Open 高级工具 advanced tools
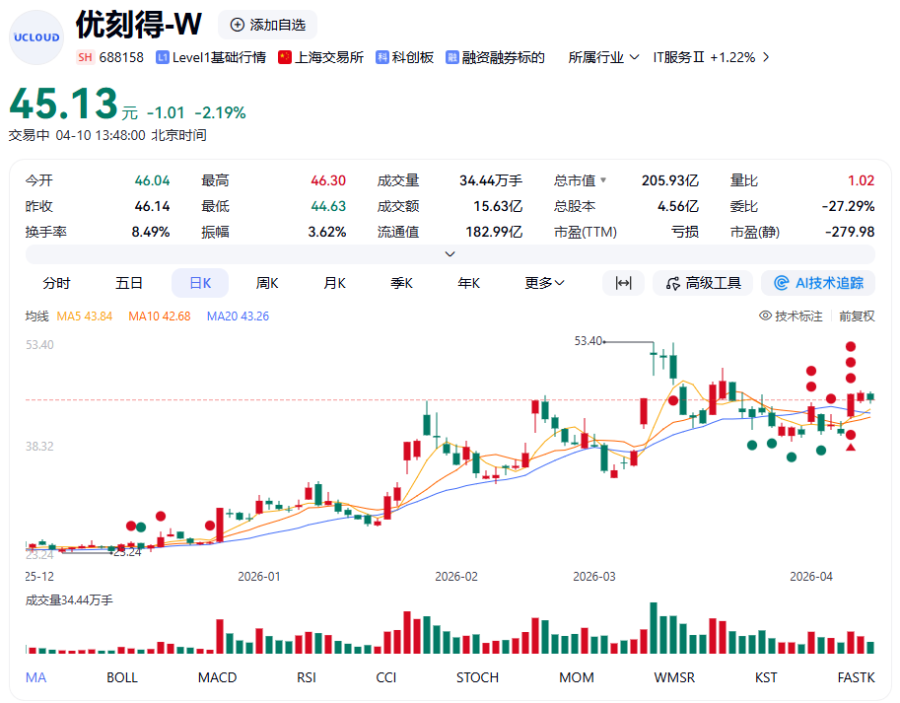Image resolution: width=900 pixels, height=703 pixels. (703, 283)
